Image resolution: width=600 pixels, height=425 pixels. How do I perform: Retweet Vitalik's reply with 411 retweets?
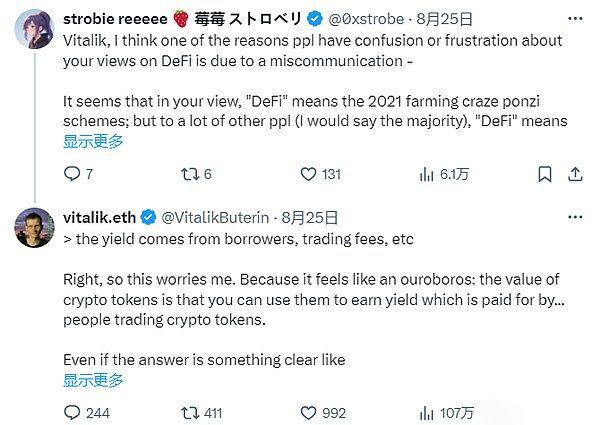(x=190, y=413)
